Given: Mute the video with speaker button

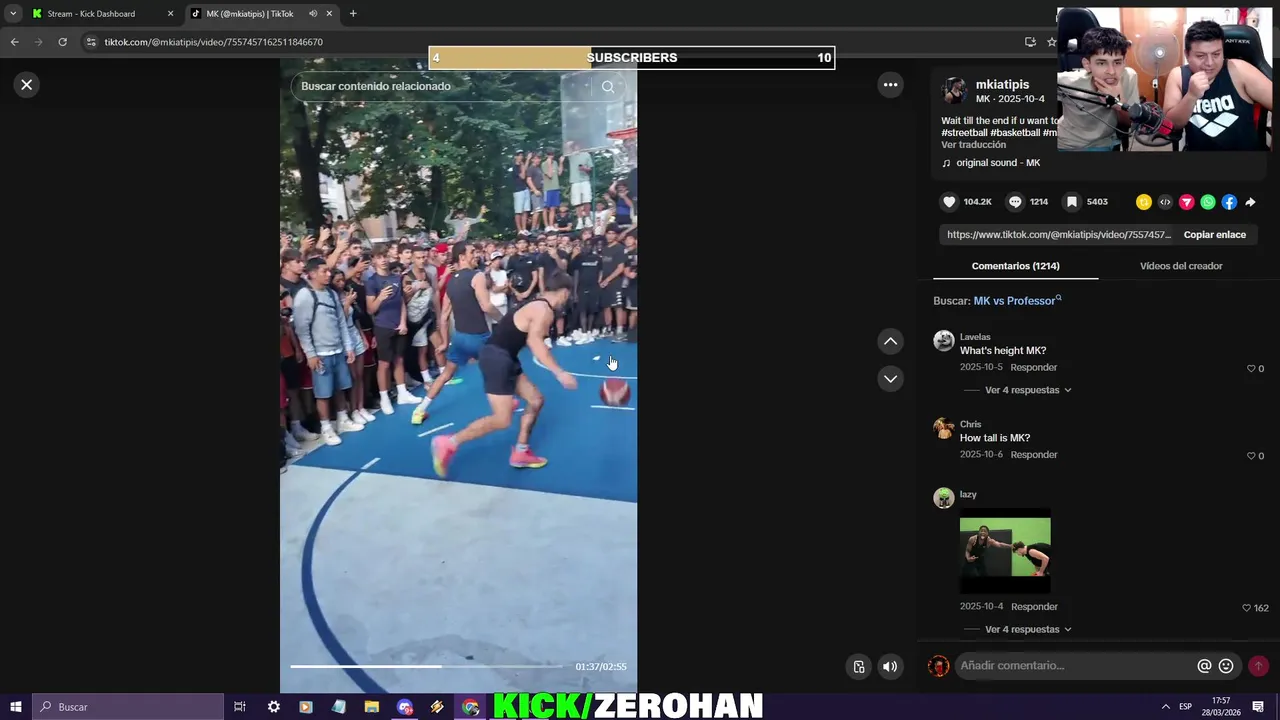Looking at the screenshot, I should 890,667.
